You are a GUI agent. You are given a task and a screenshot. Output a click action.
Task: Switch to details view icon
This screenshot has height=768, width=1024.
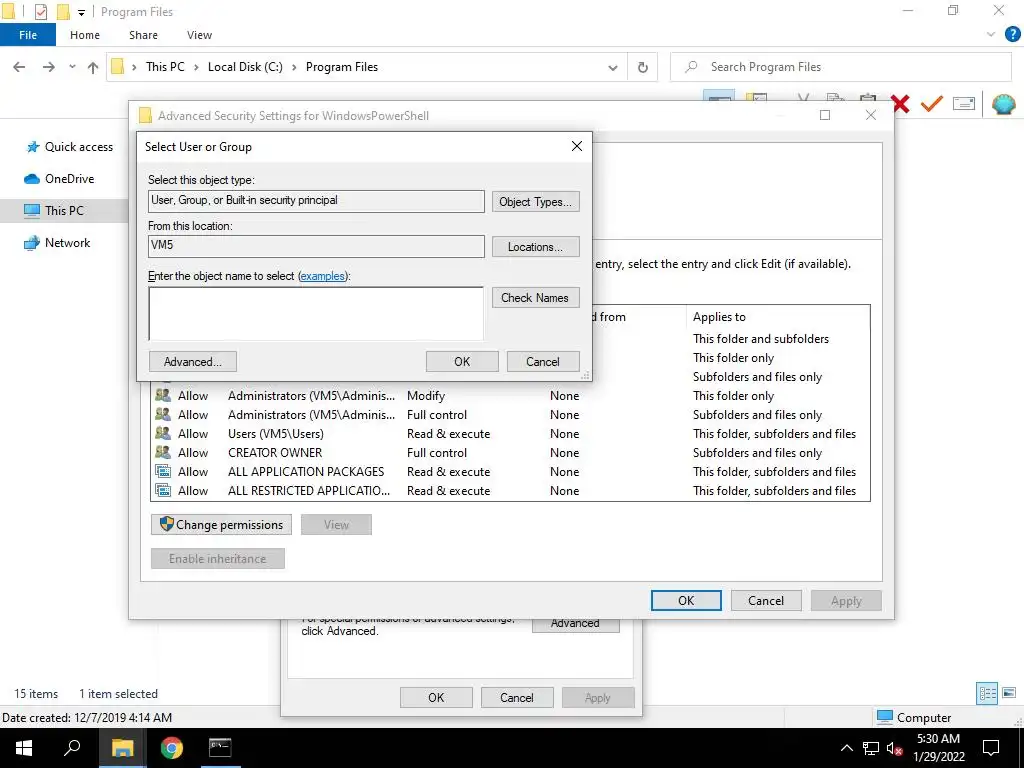(x=987, y=694)
